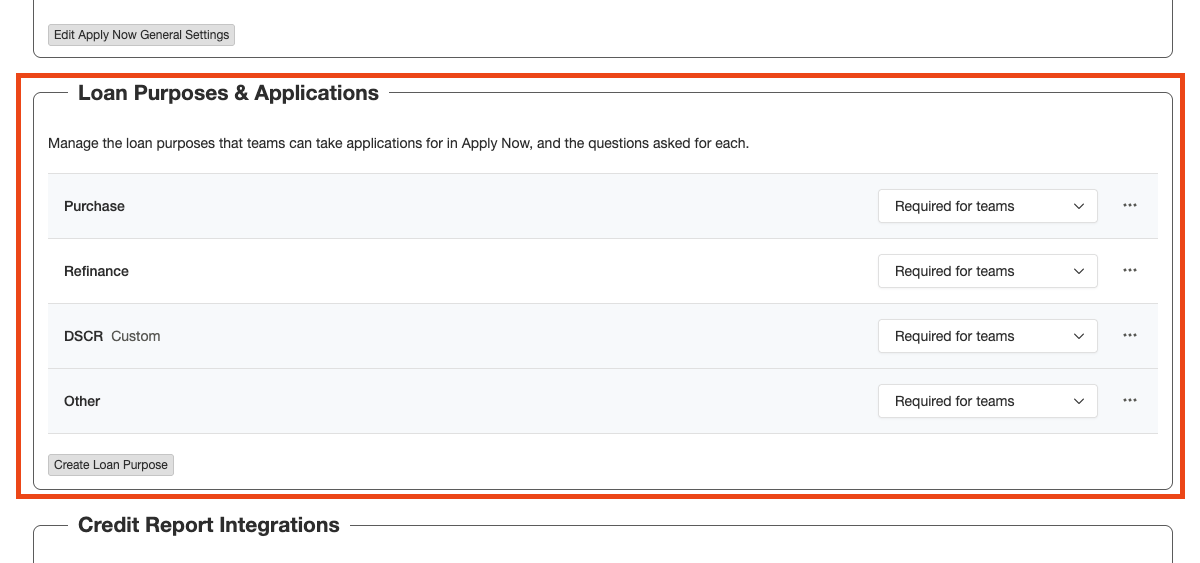
Task: Click the Custom tag beside DSCR
Action: pos(136,336)
